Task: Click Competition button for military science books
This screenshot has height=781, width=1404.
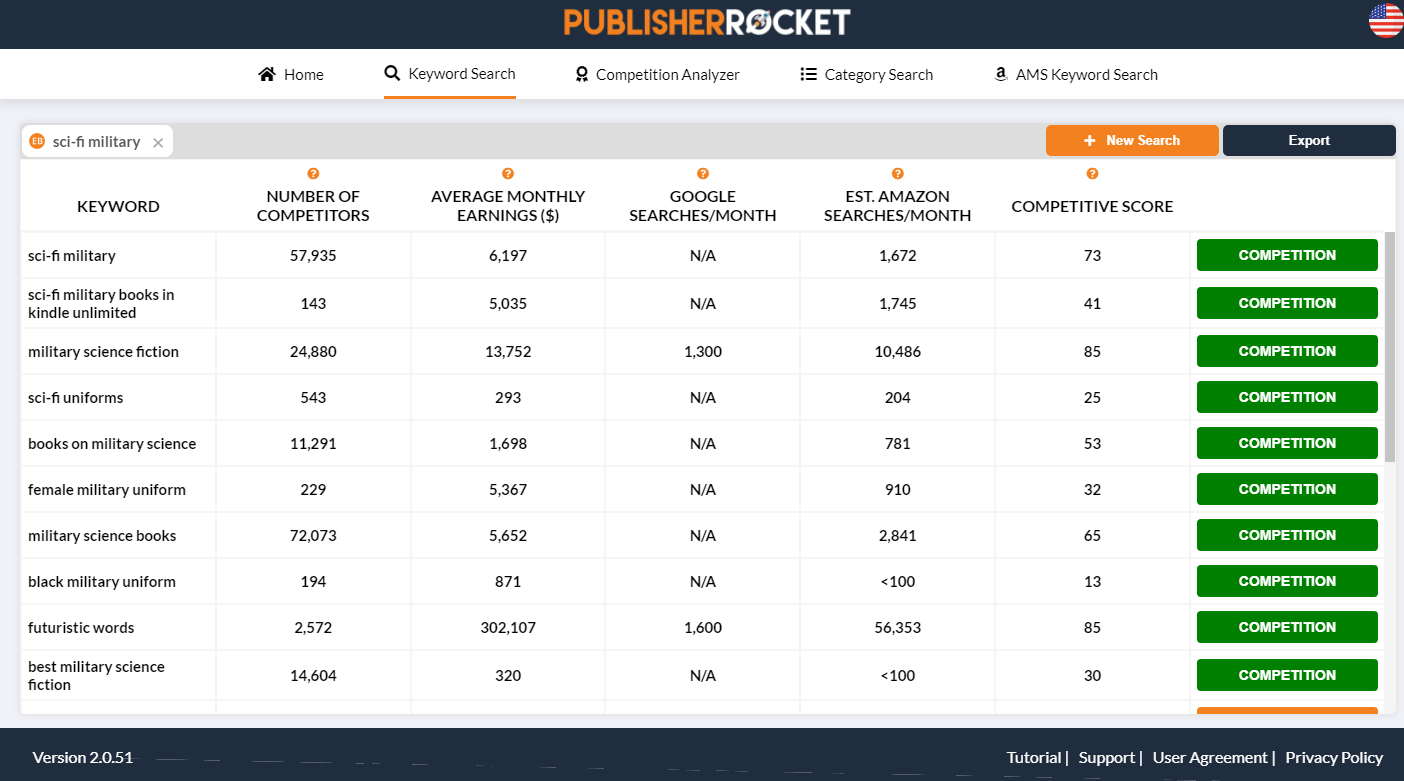Action: [1287, 535]
